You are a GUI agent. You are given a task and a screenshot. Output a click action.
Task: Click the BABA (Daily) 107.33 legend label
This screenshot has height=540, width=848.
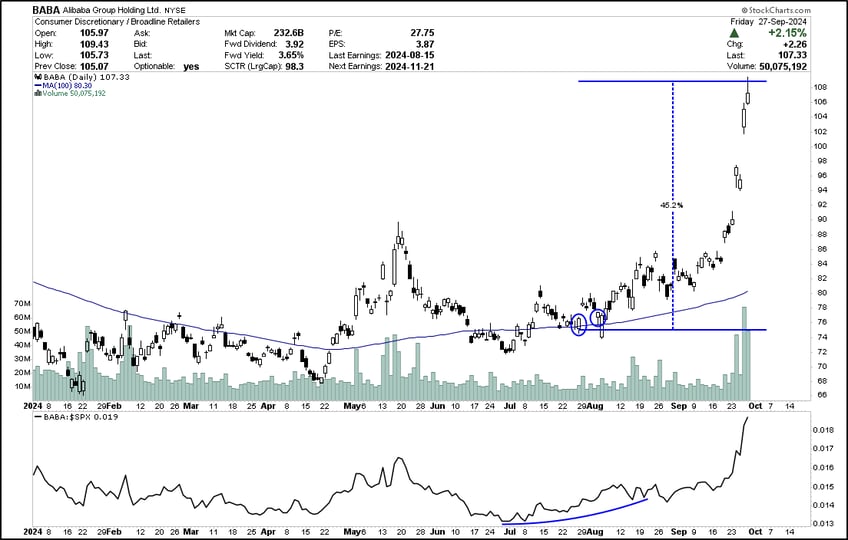click(87, 77)
